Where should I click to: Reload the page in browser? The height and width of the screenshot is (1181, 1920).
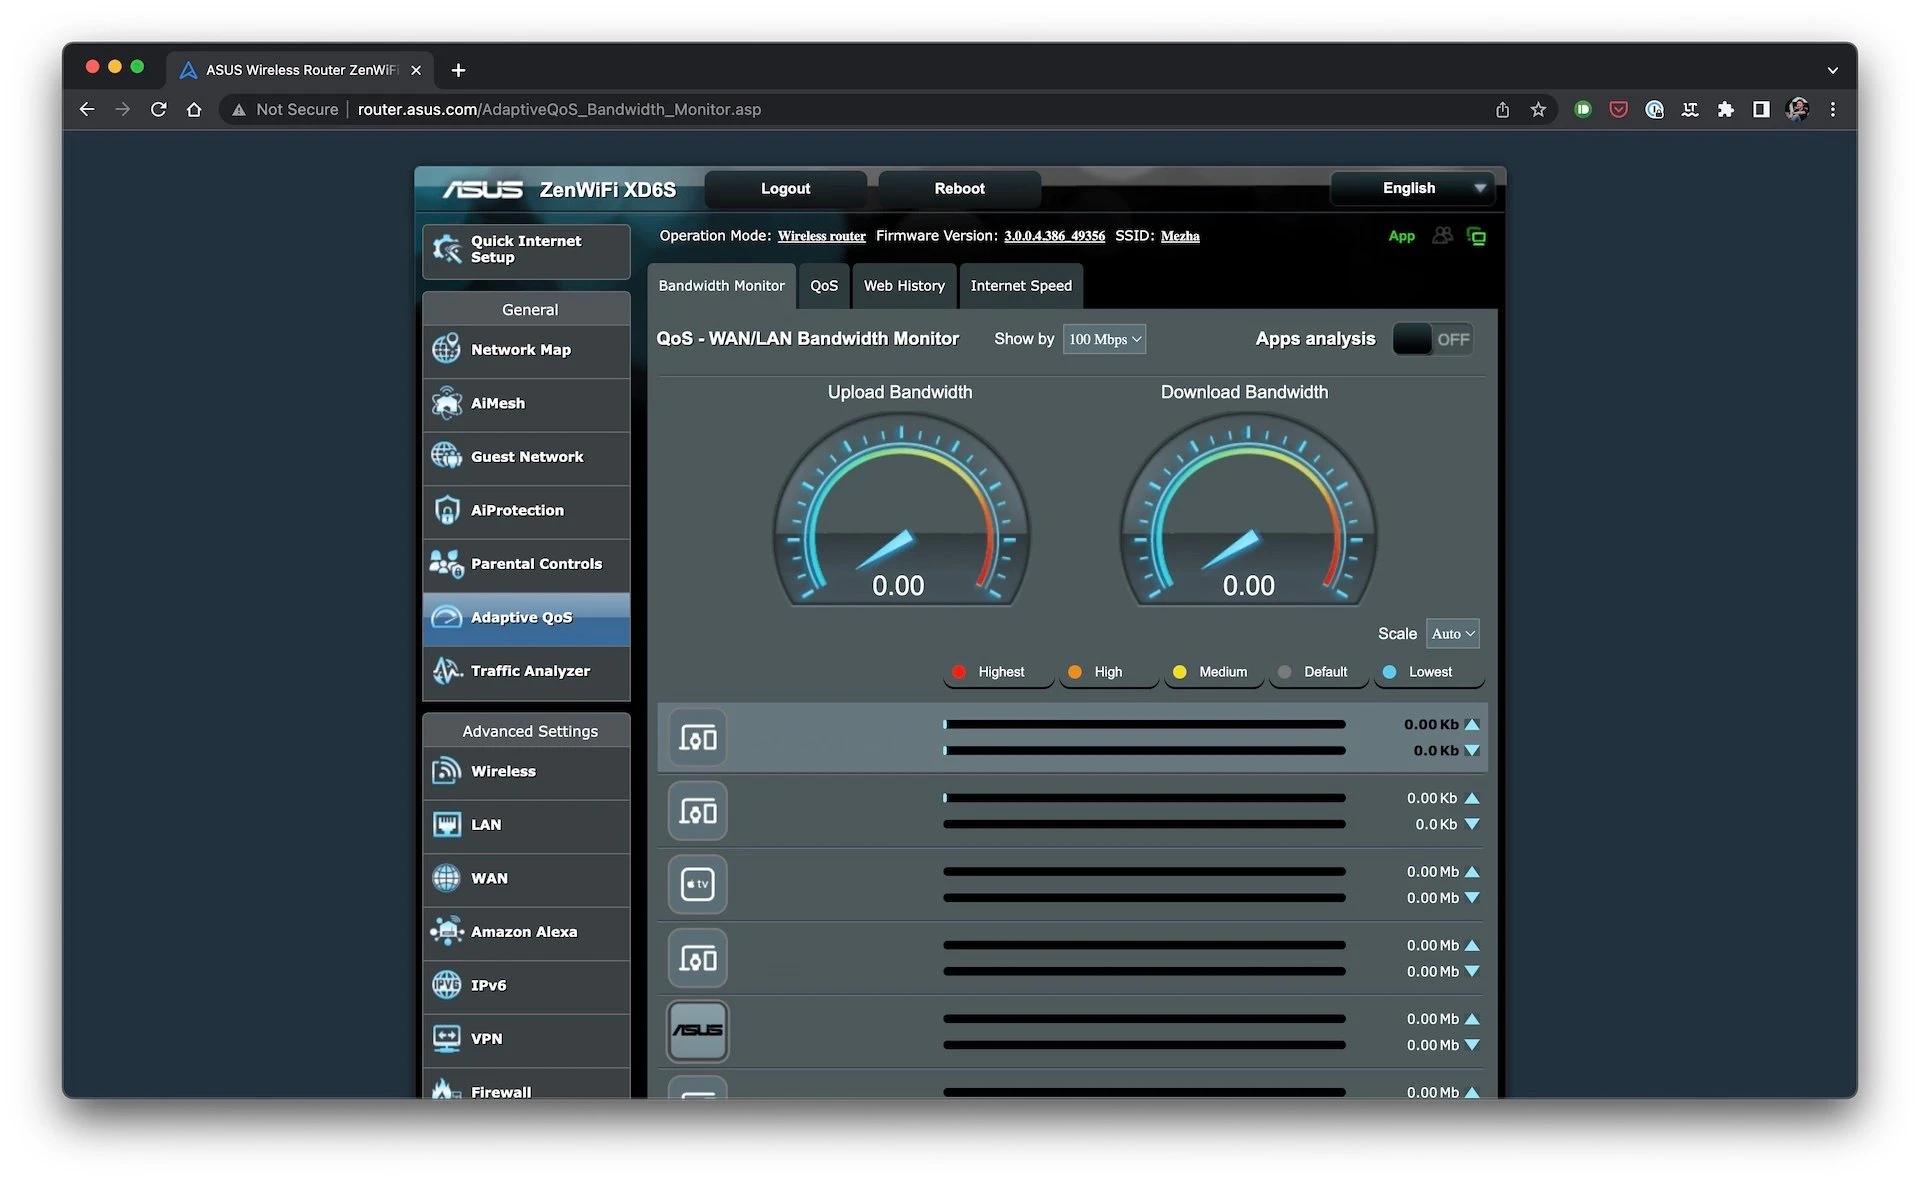(x=158, y=110)
